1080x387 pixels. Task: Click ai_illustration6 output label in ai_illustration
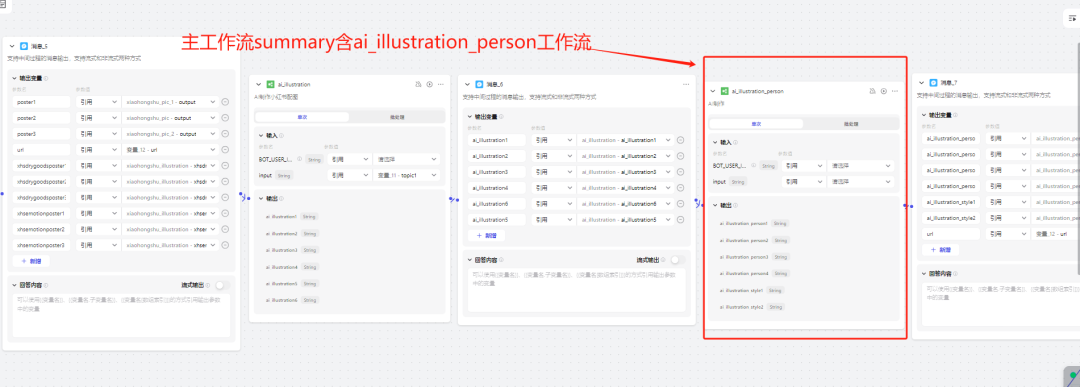pos(282,300)
